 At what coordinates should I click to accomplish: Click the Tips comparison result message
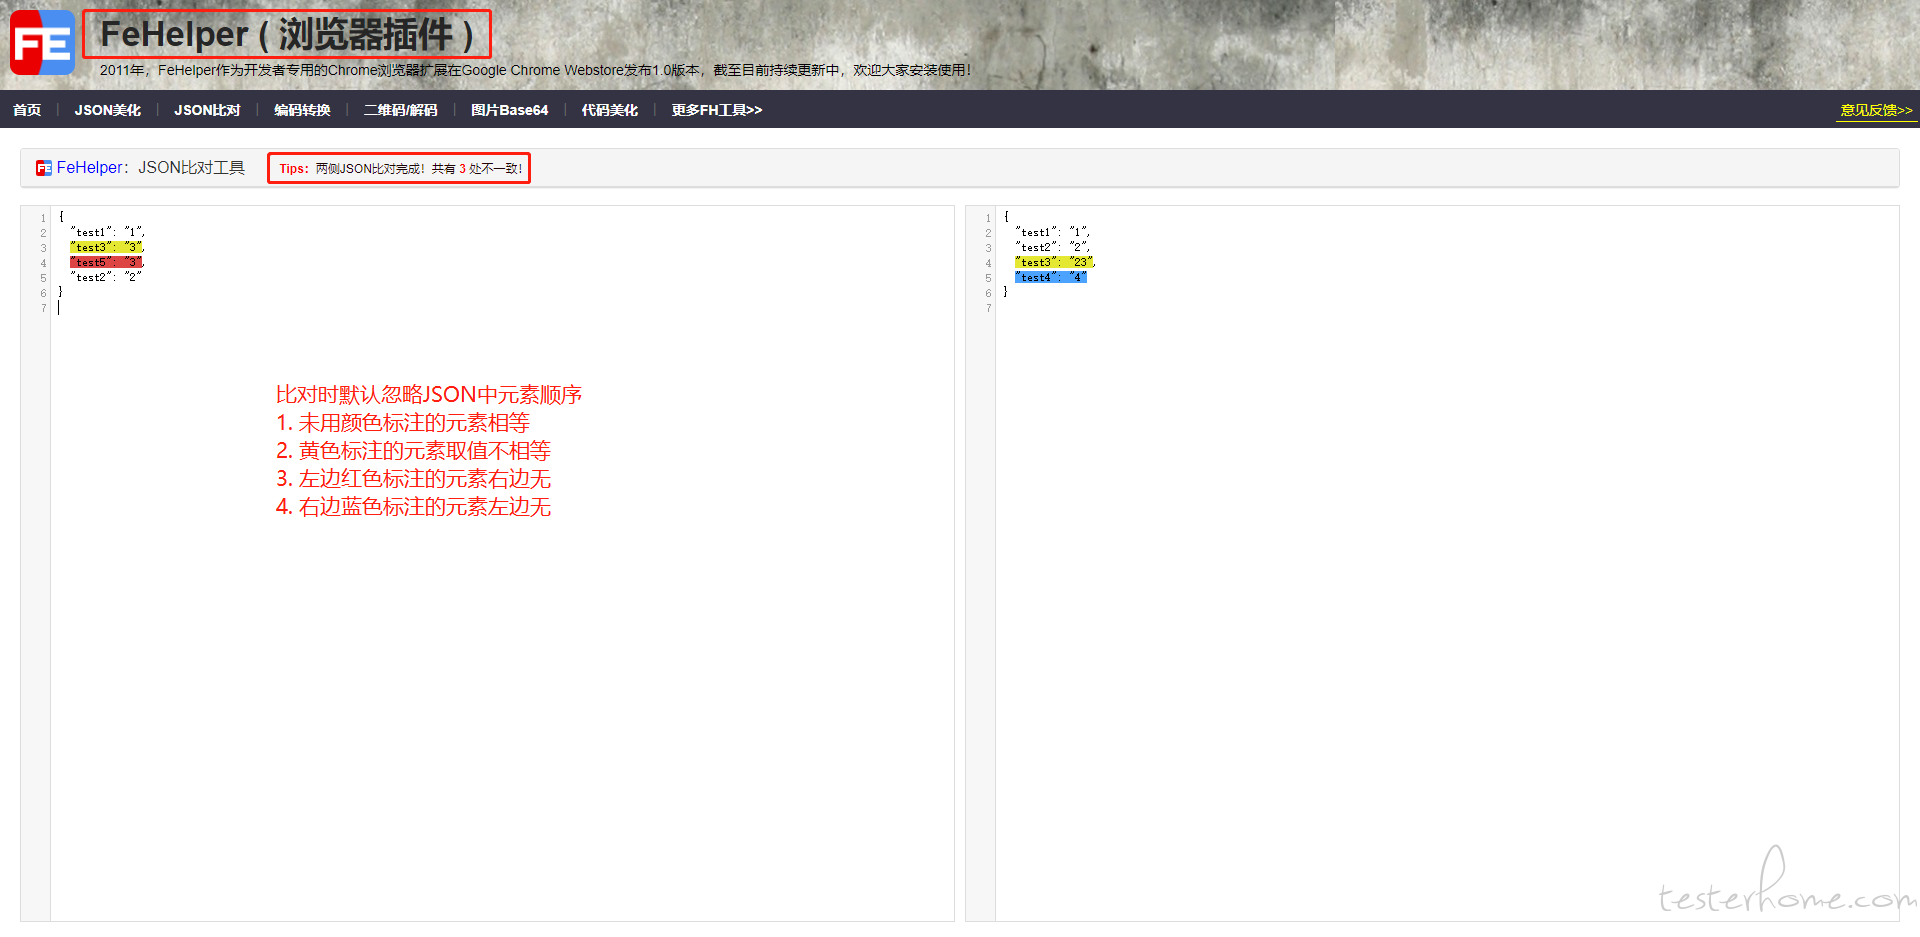coord(399,168)
